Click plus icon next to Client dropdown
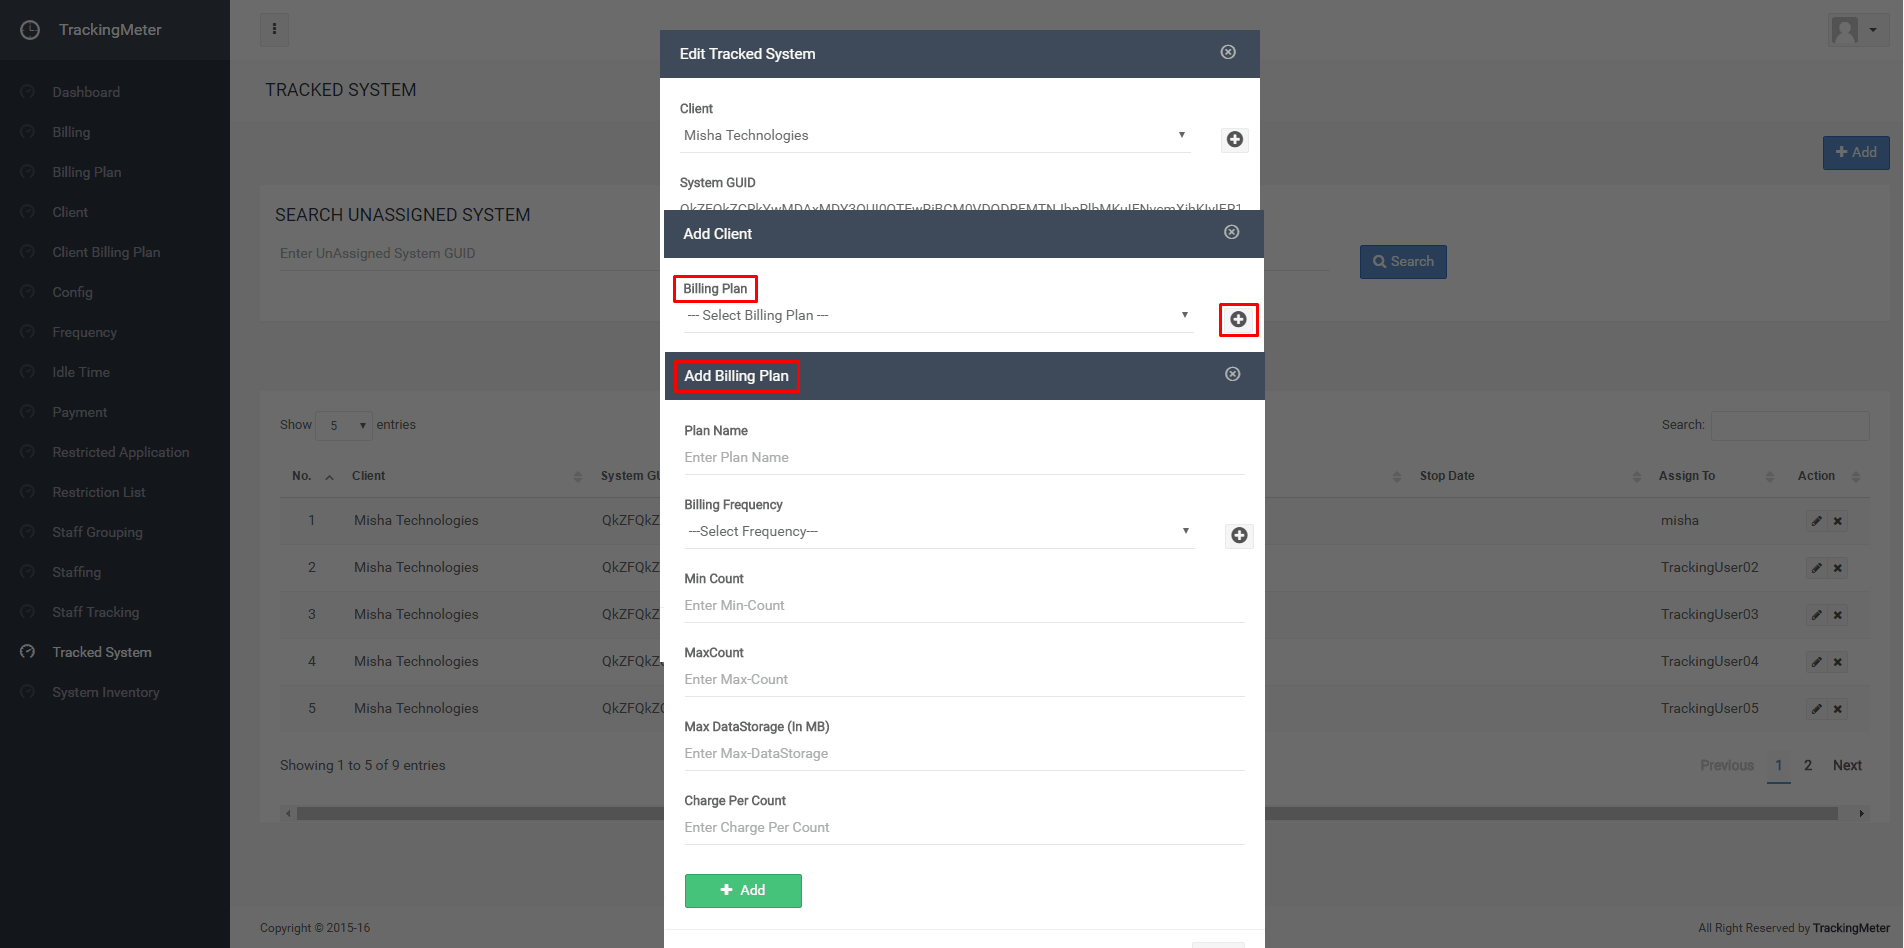Image resolution: width=1904 pixels, height=948 pixels. [1234, 140]
